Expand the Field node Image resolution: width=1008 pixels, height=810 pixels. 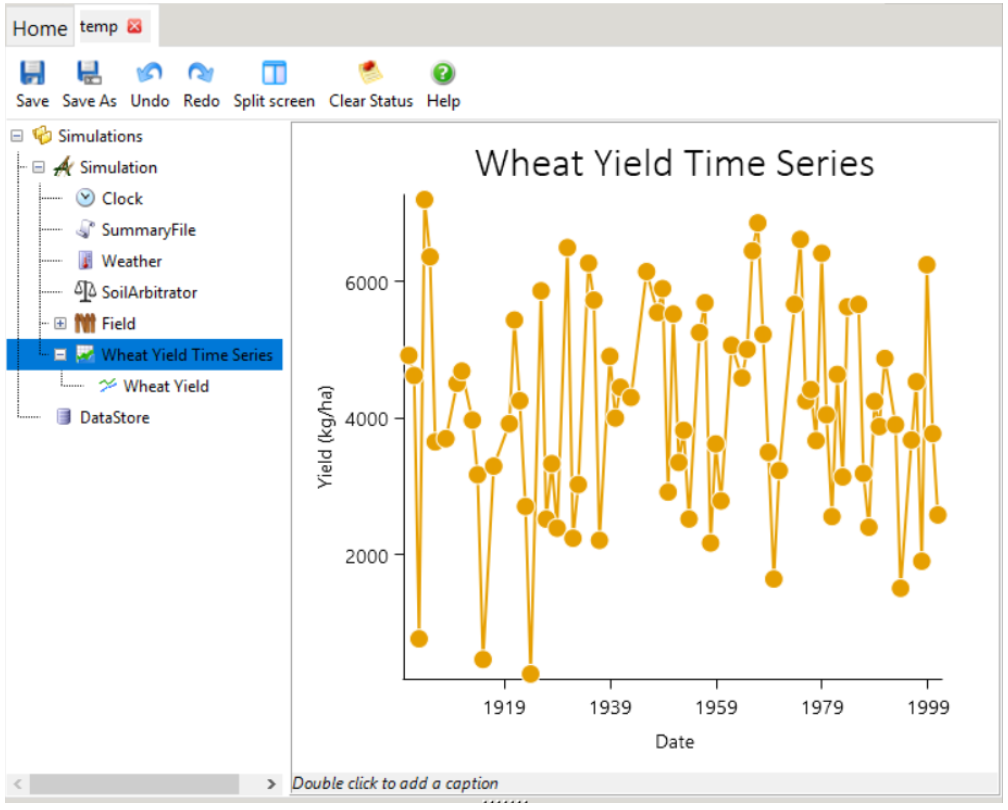tap(60, 323)
